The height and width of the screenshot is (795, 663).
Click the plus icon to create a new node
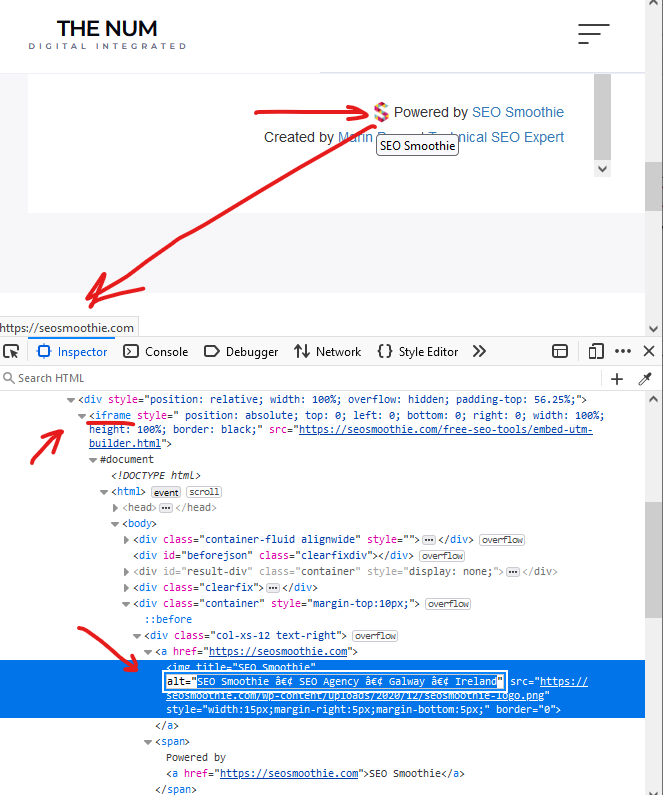tap(617, 379)
